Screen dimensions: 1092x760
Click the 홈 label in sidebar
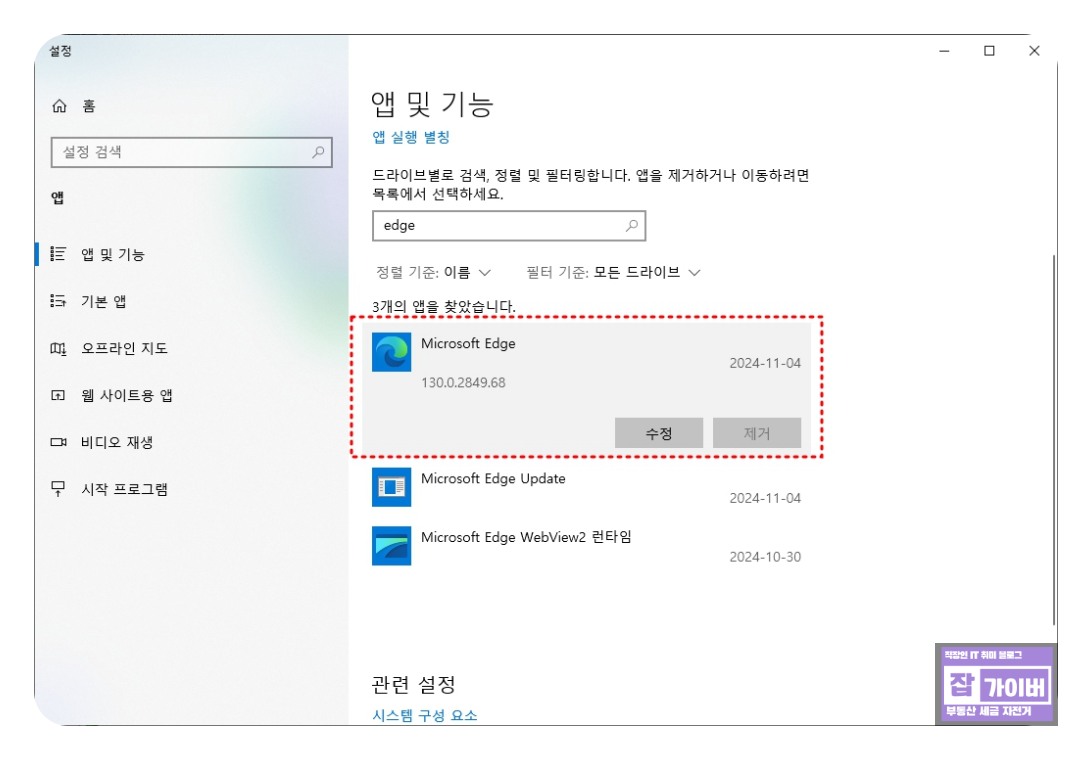tap(89, 106)
